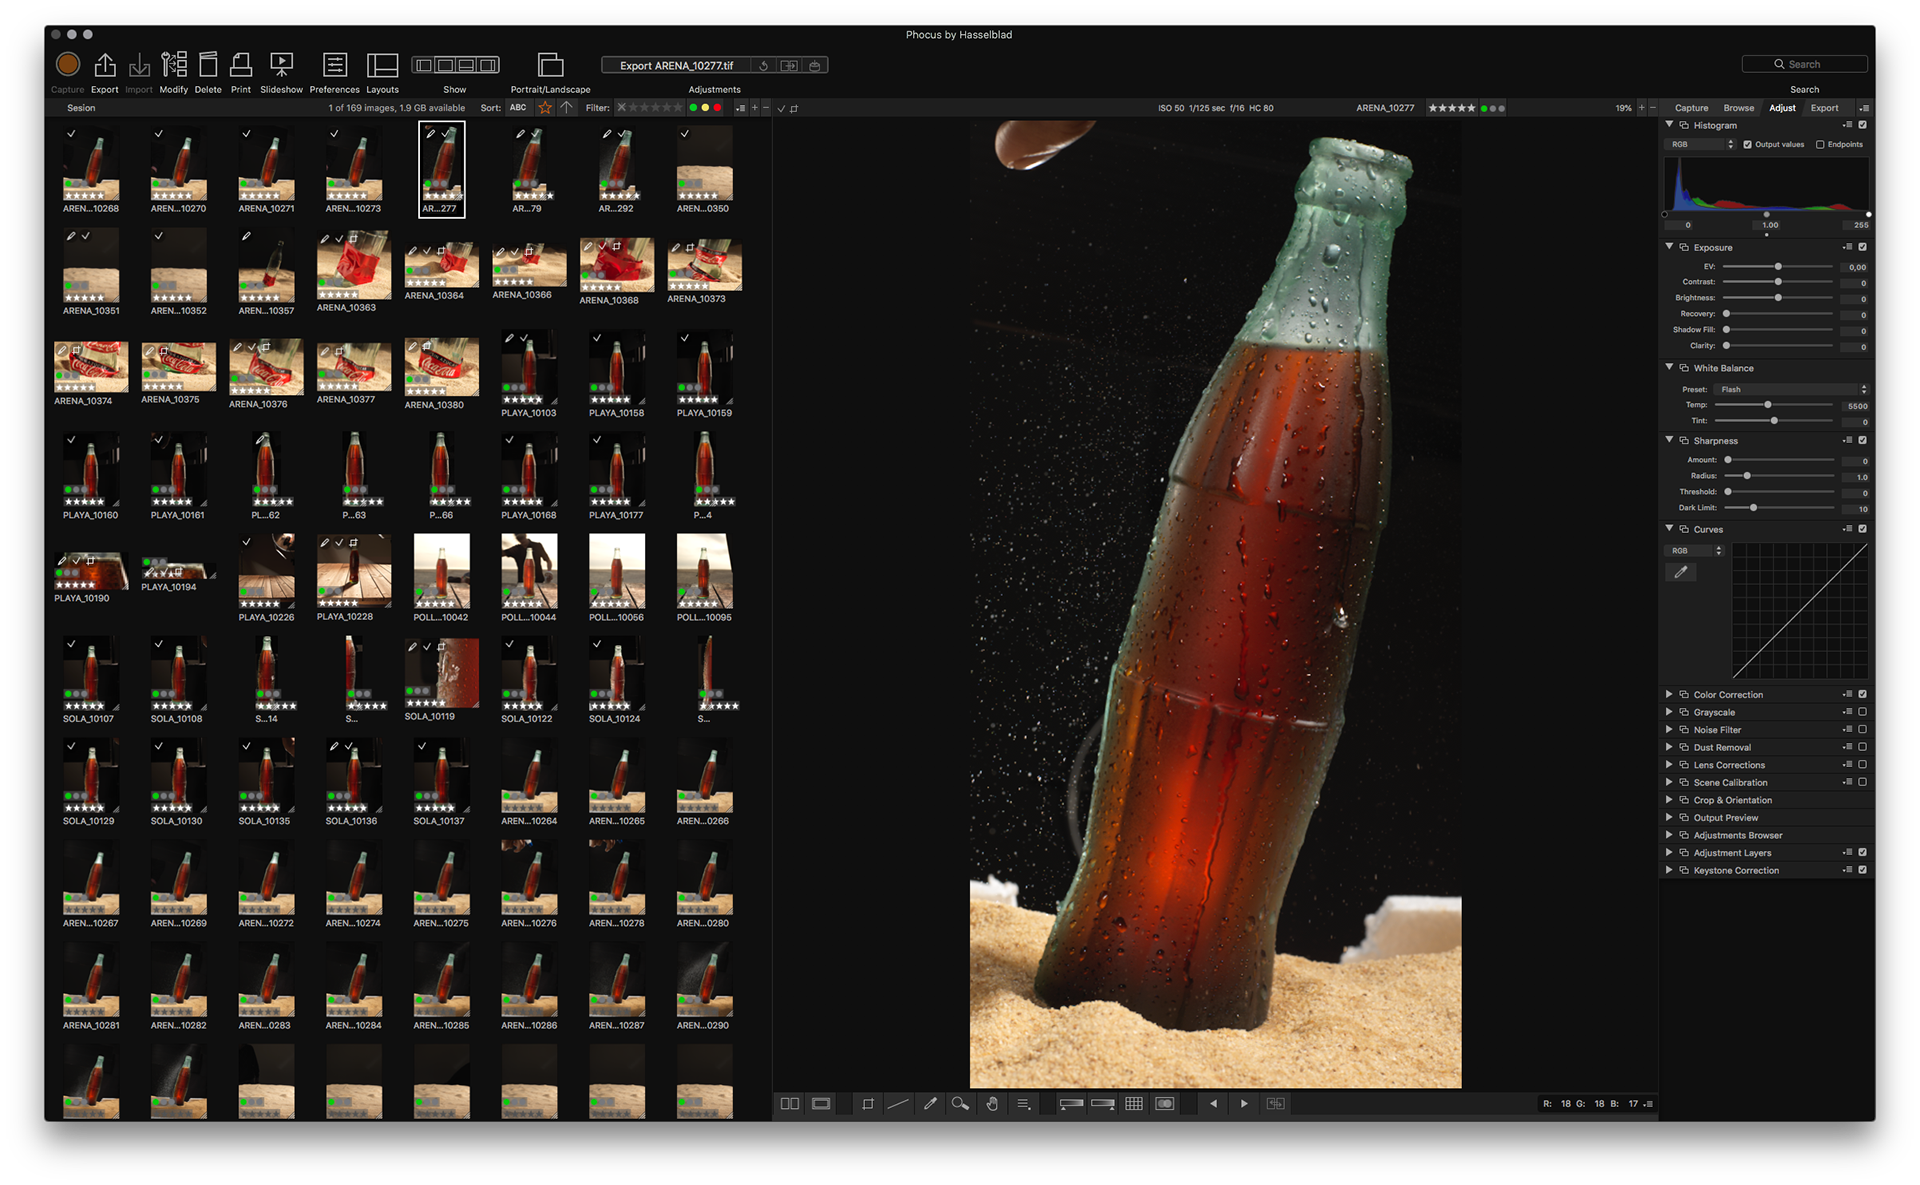This screenshot has height=1185, width=1920.
Task: Go to next image arrow
Action: coord(1244,1104)
